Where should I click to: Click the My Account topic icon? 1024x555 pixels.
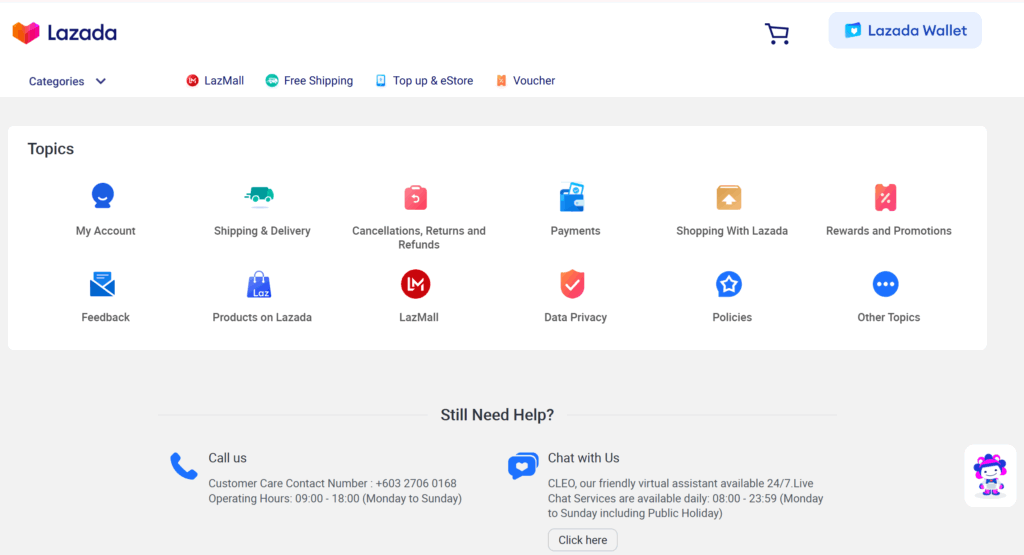pyautogui.click(x=103, y=196)
